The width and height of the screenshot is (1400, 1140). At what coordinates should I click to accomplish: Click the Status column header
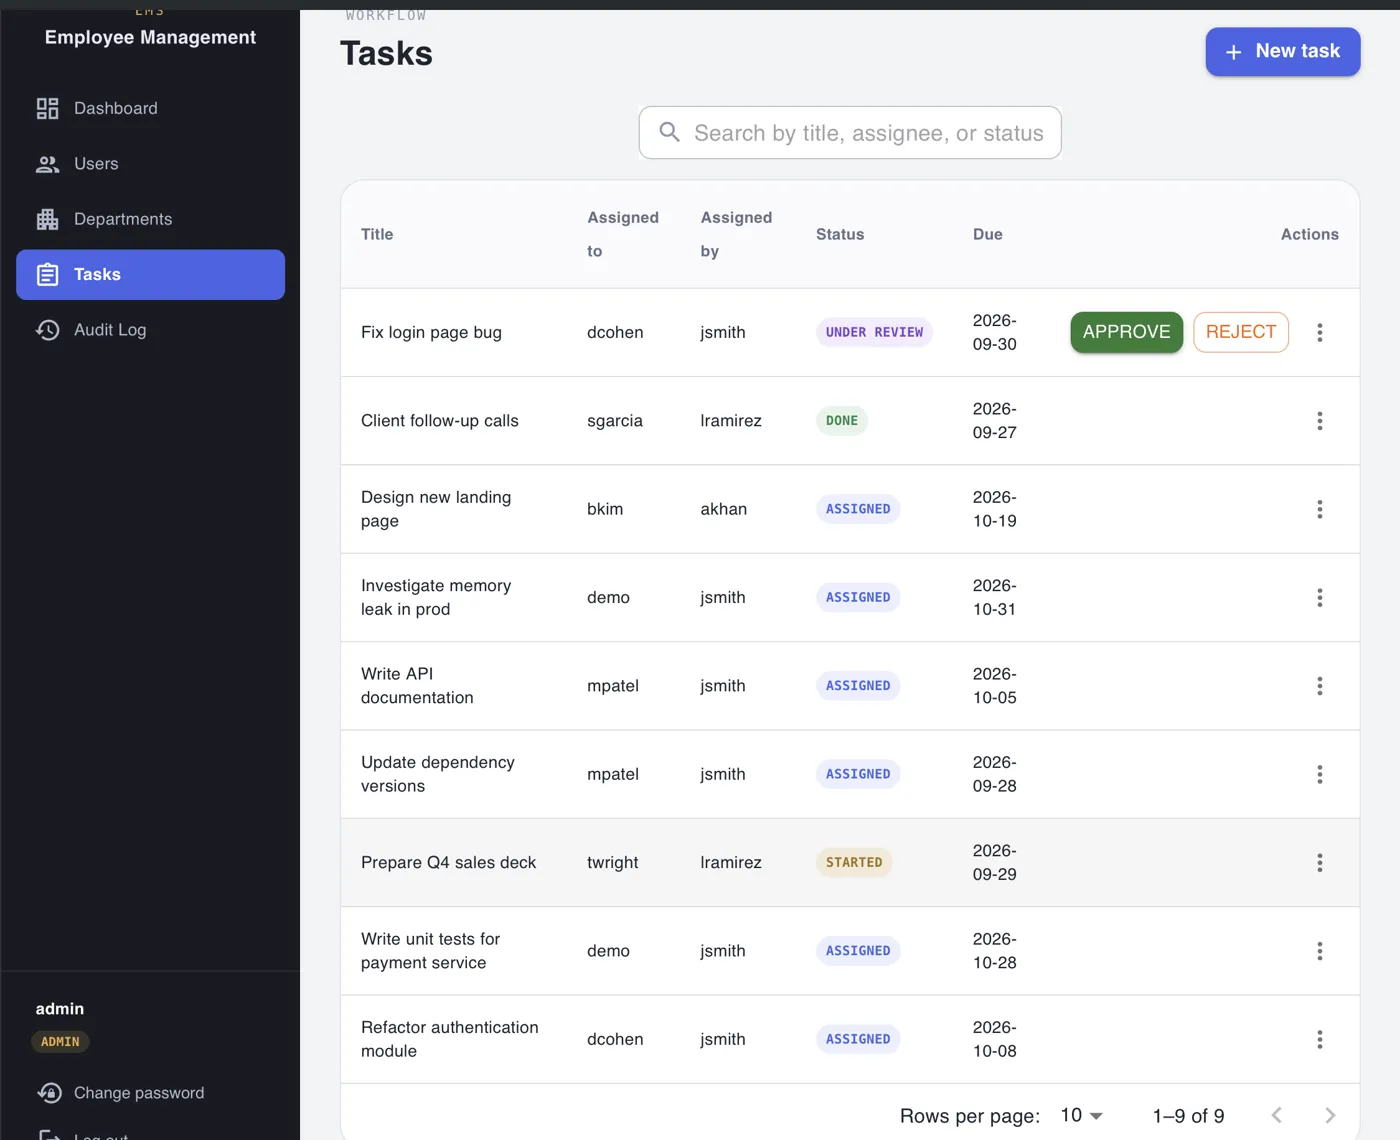coord(840,234)
